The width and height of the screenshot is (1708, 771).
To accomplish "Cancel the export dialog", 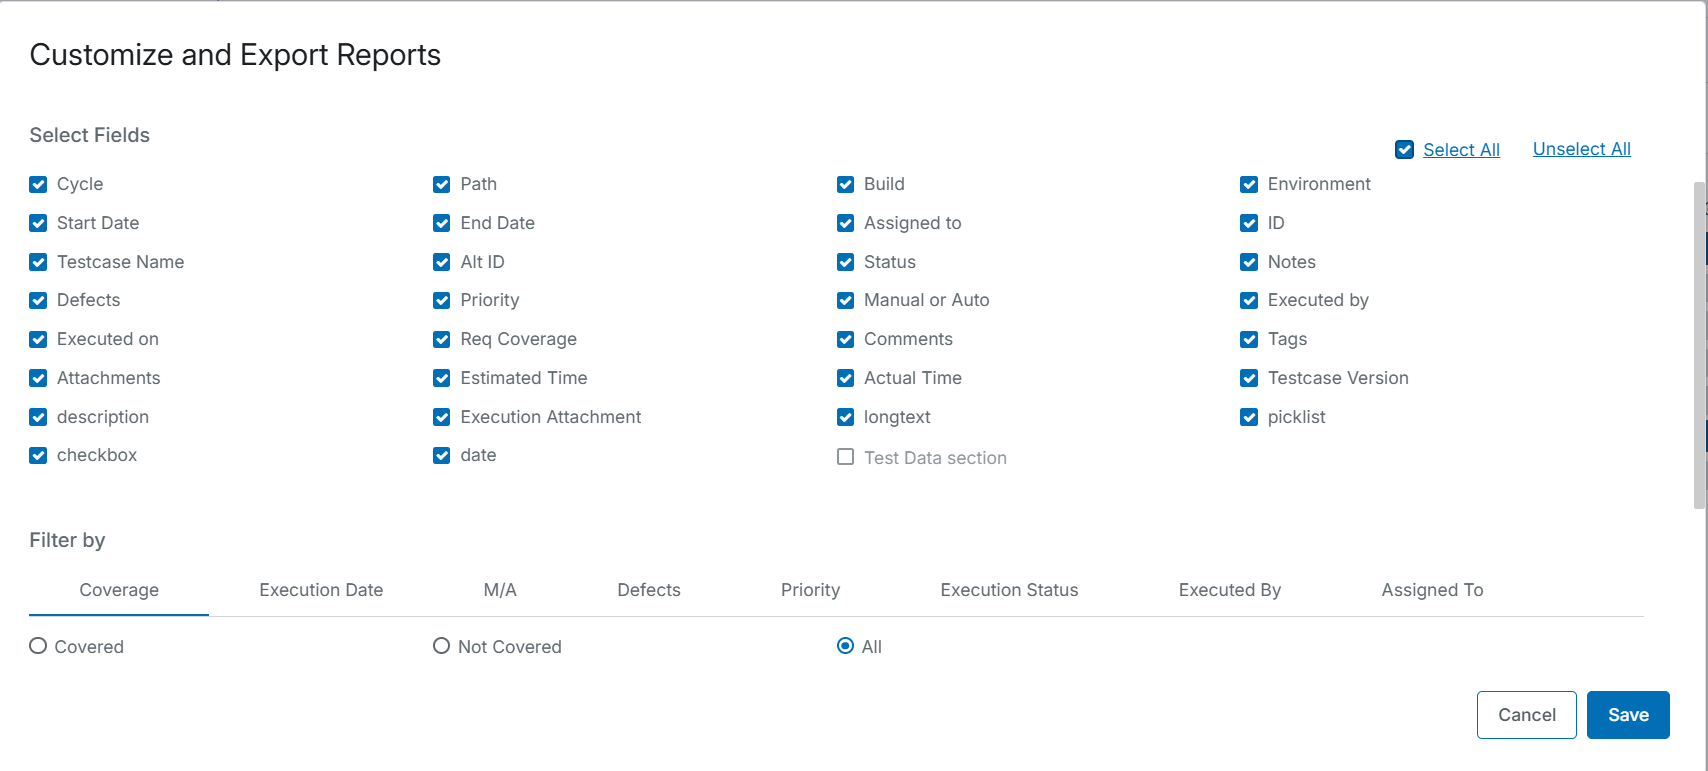I will click(x=1526, y=715).
